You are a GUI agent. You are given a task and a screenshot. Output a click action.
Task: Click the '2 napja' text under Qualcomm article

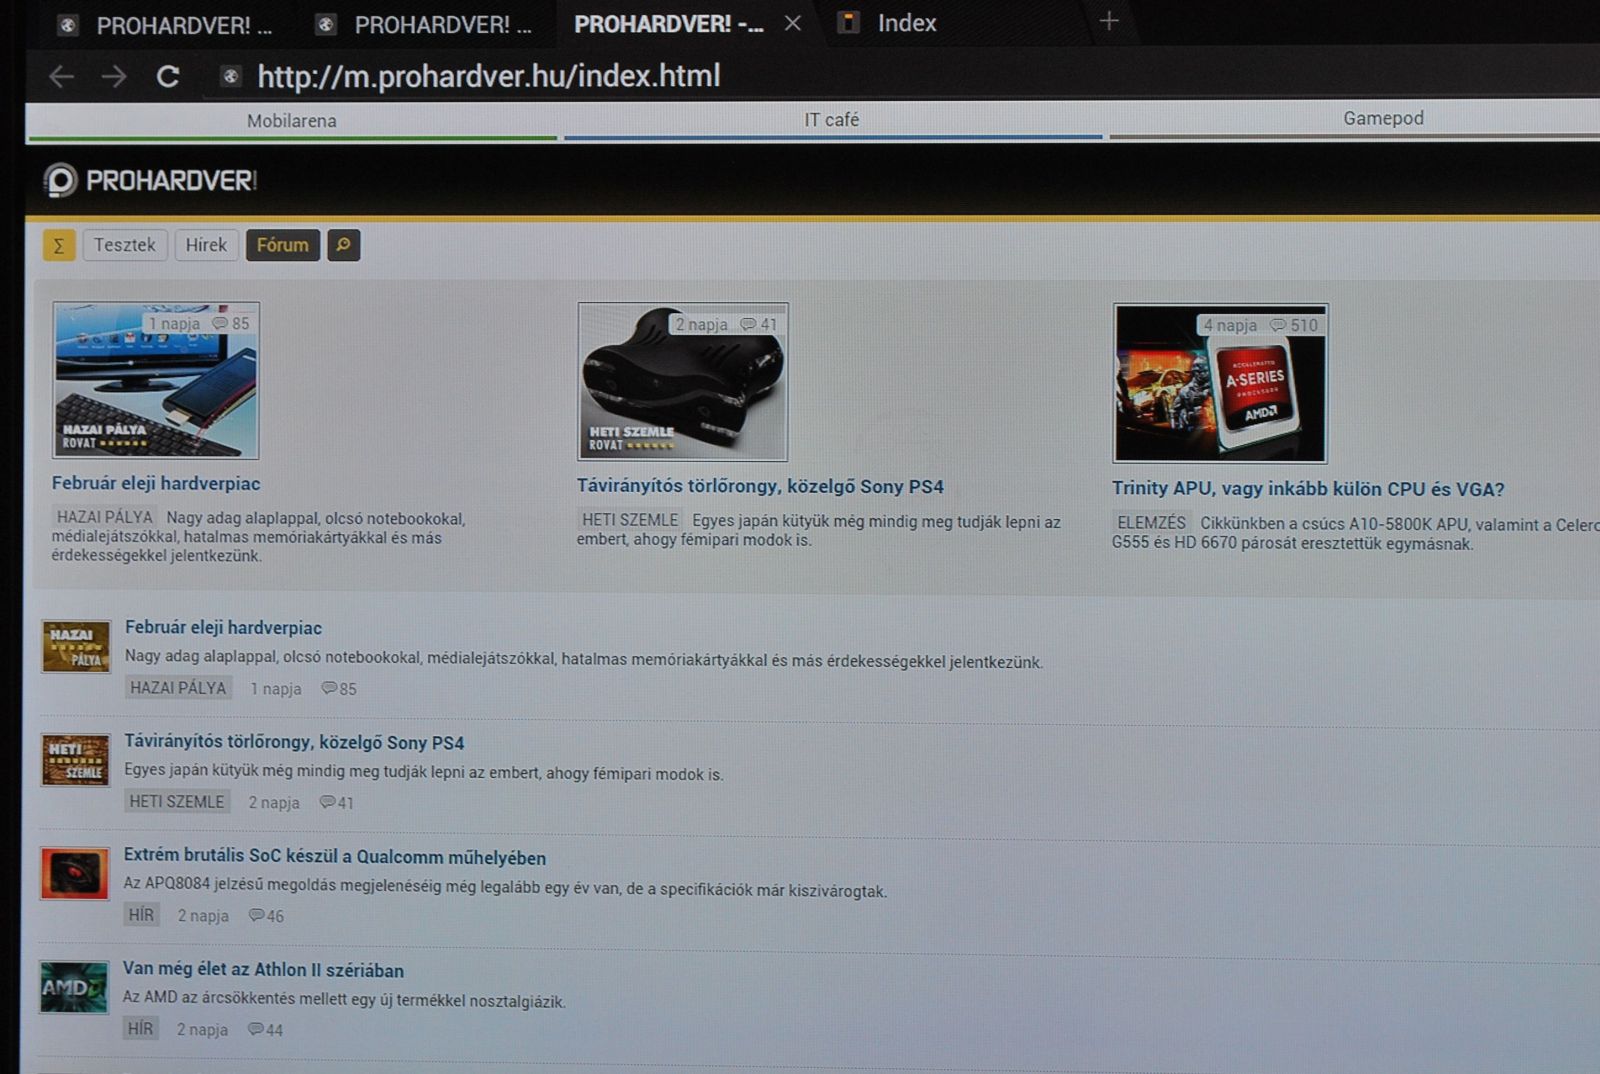(x=203, y=916)
